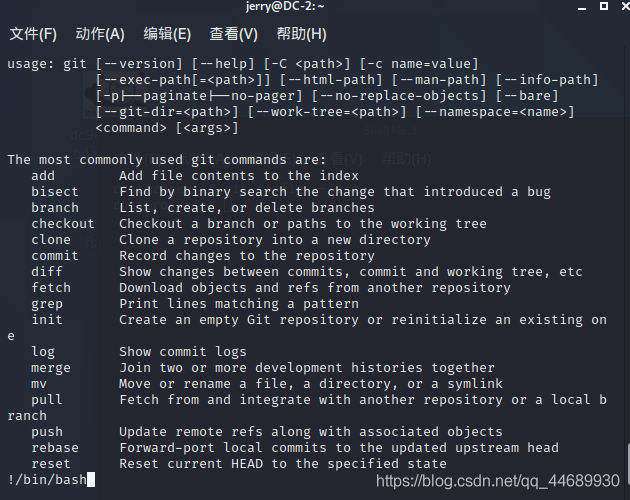
Task: Open the 帮助(H) menu
Action: [301, 34]
